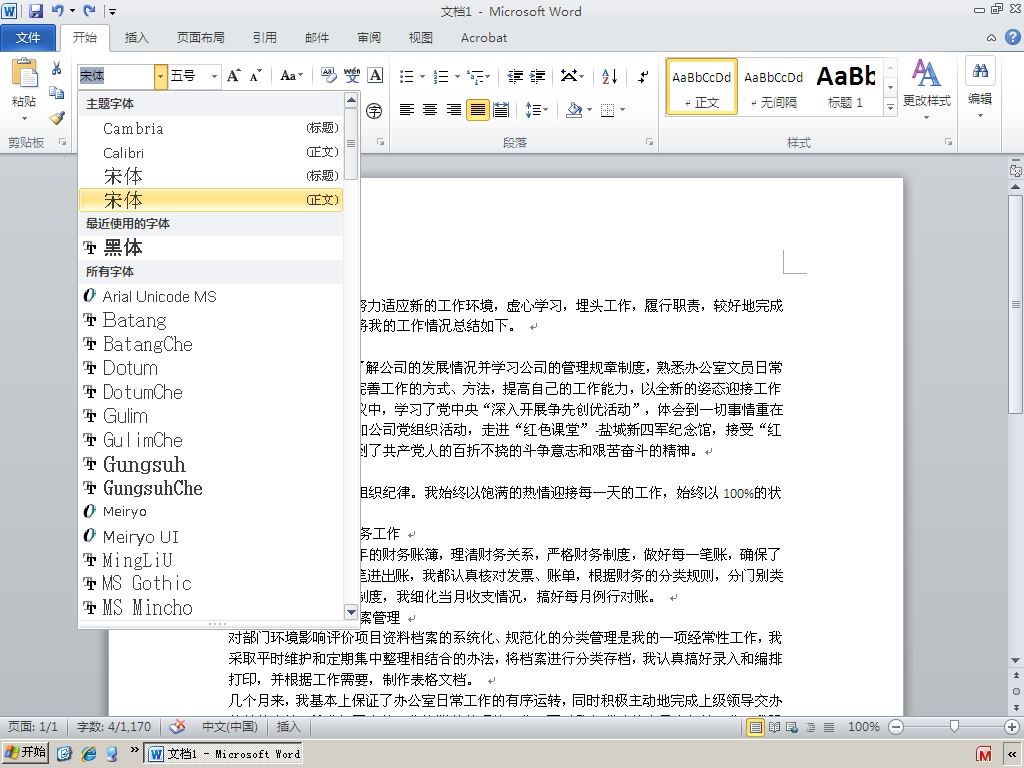The image size is (1024, 768).
Task: Minimize the ribbon with caret icon
Action: [991, 38]
